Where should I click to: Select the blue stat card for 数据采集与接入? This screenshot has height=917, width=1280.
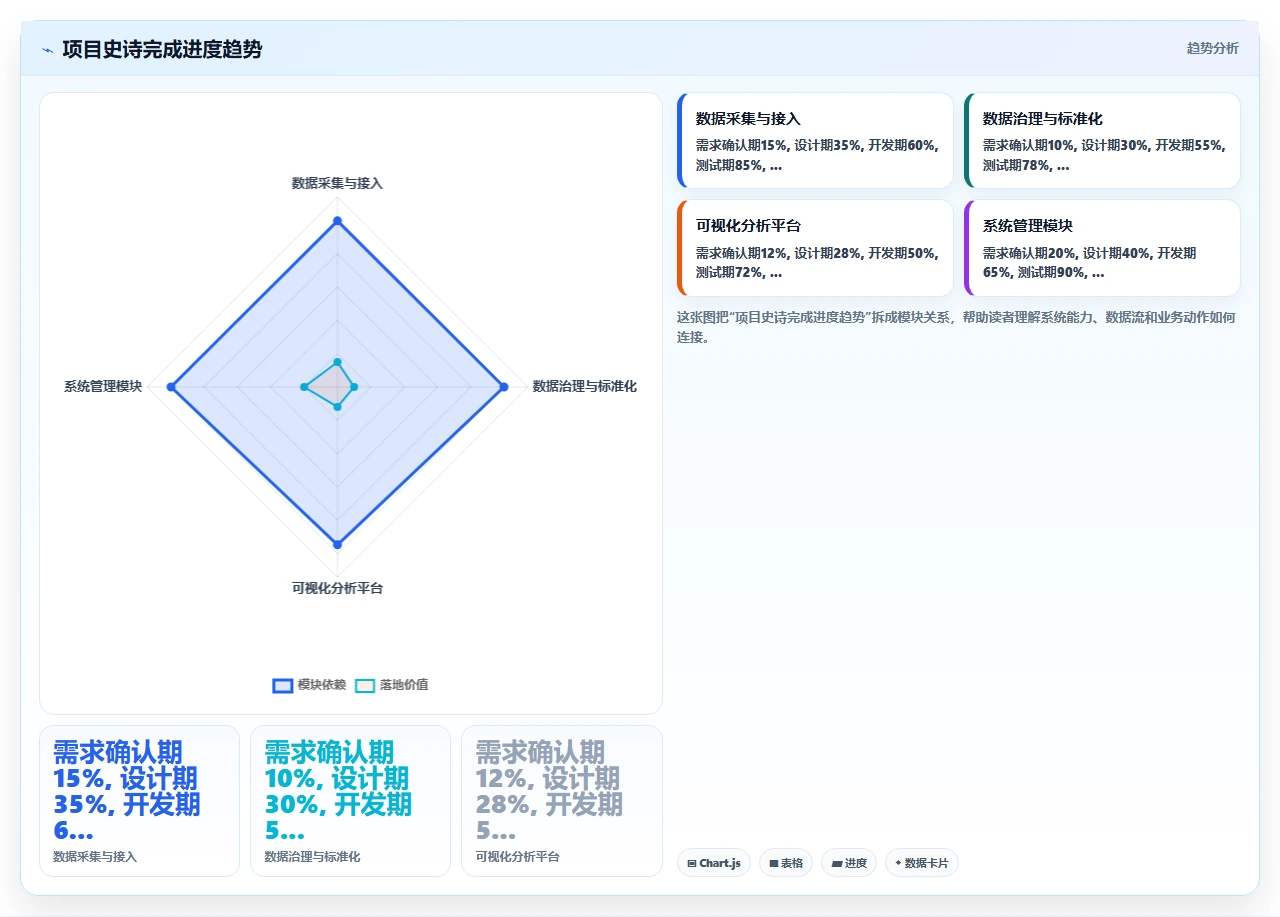(139, 801)
